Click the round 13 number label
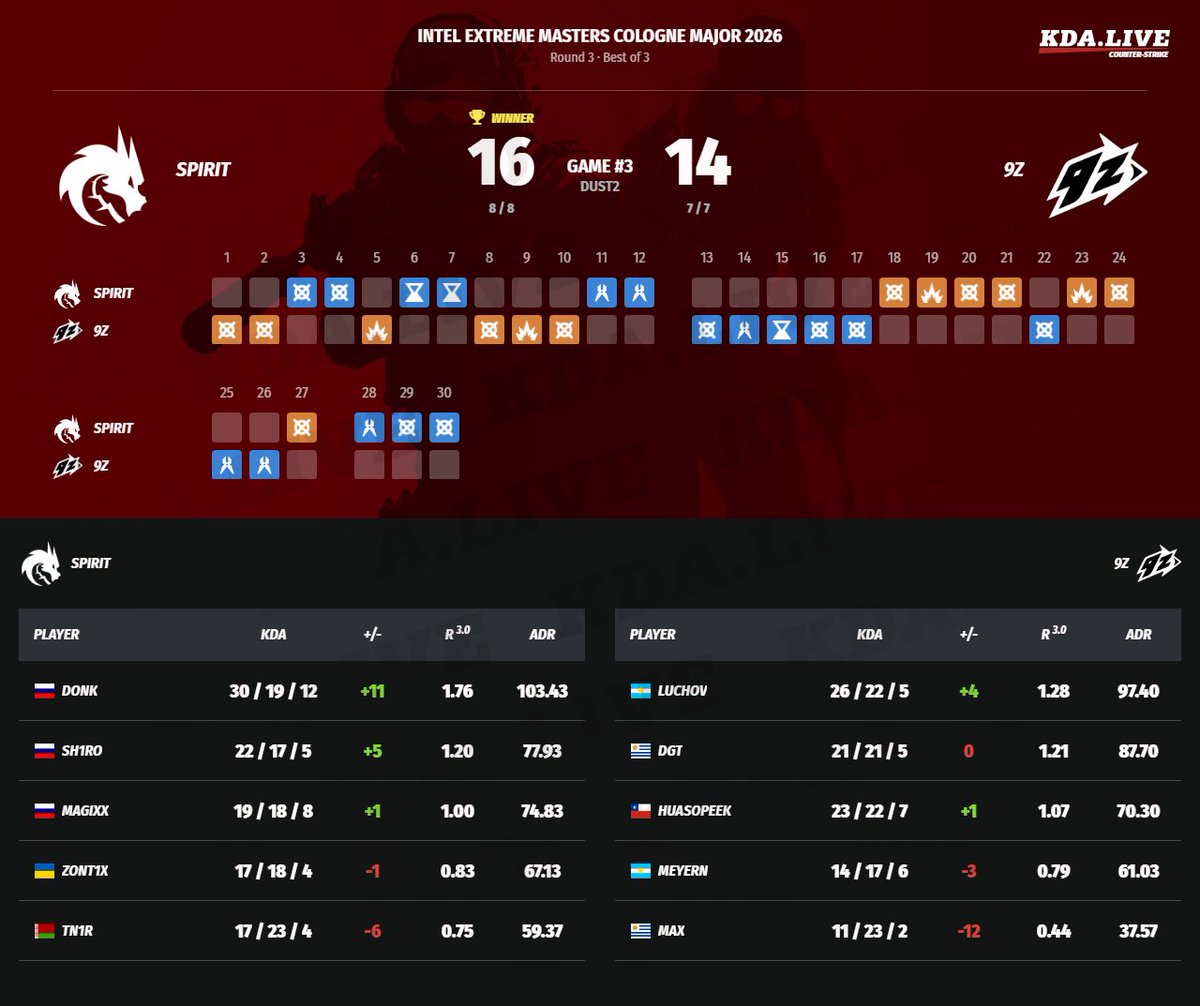Image resolution: width=1200 pixels, height=1006 pixels. [x=707, y=258]
